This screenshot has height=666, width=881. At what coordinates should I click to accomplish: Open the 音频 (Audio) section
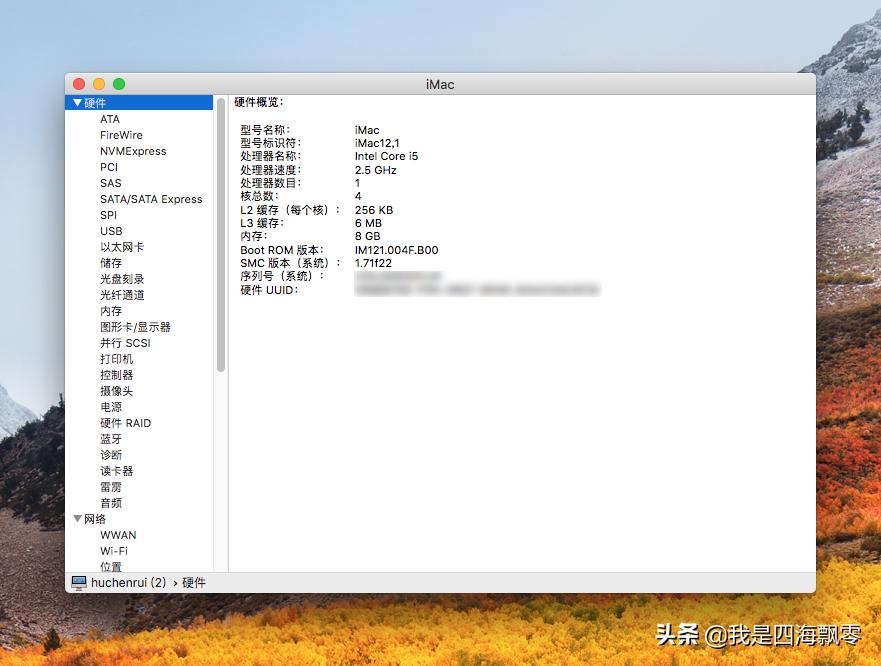[x=110, y=502]
